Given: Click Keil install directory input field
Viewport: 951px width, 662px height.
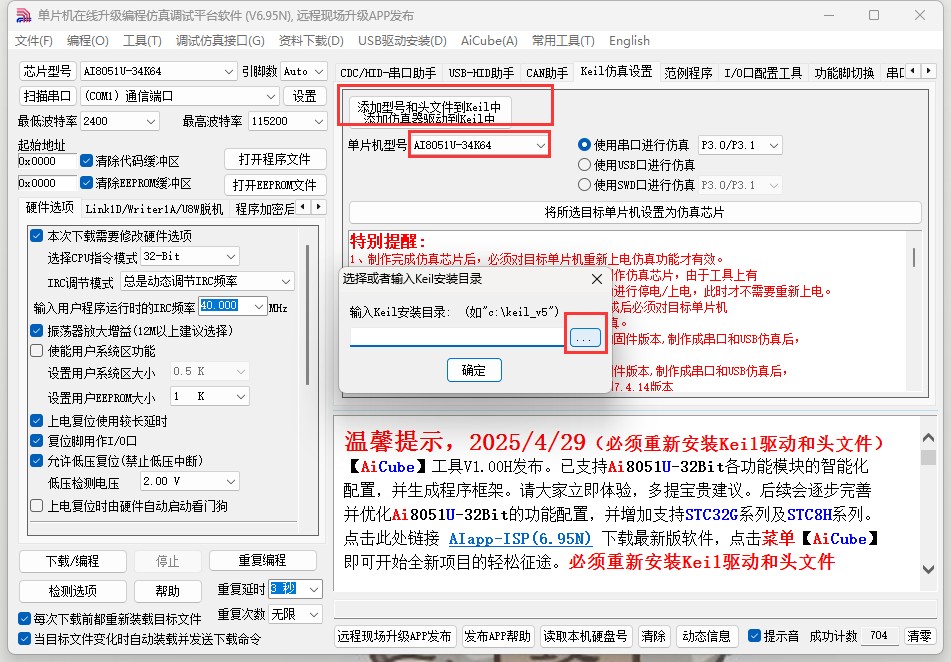Looking at the screenshot, I should point(457,337).
